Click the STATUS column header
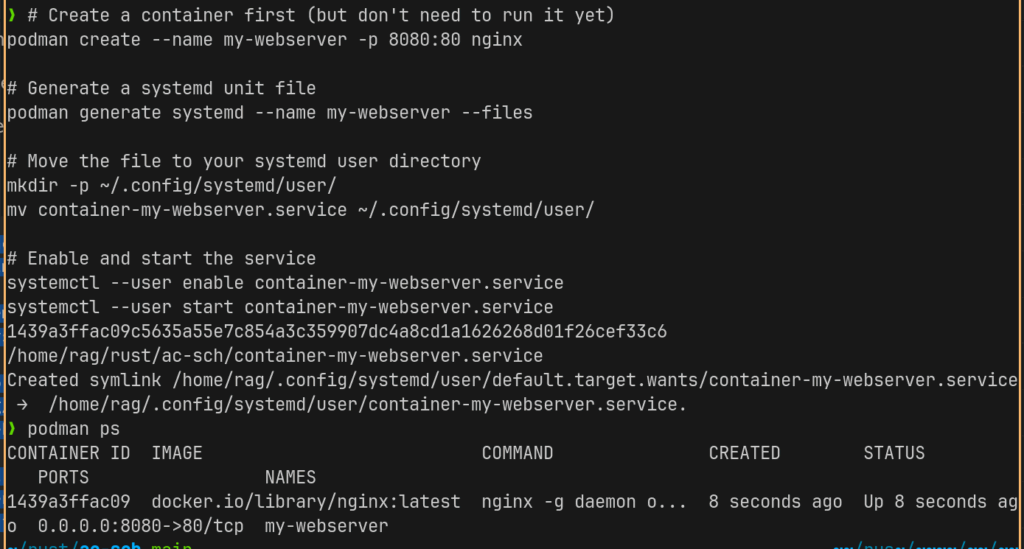1024x549 pixels. 894,453
